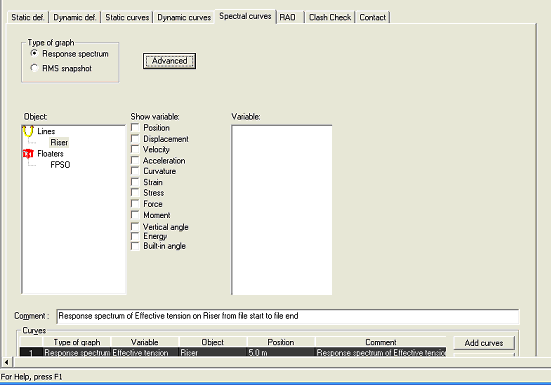The image size is (551, 387).
Task: Open the Static def. tab
Action: 28,17
